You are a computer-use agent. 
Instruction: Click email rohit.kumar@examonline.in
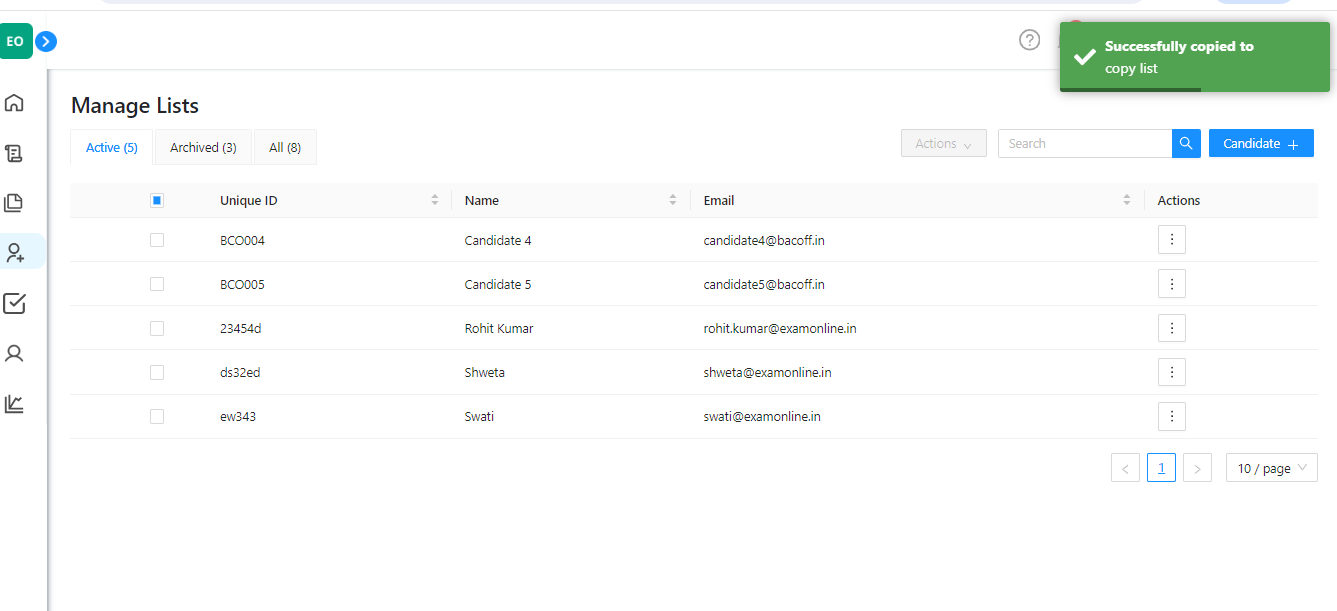click(780, 328)
